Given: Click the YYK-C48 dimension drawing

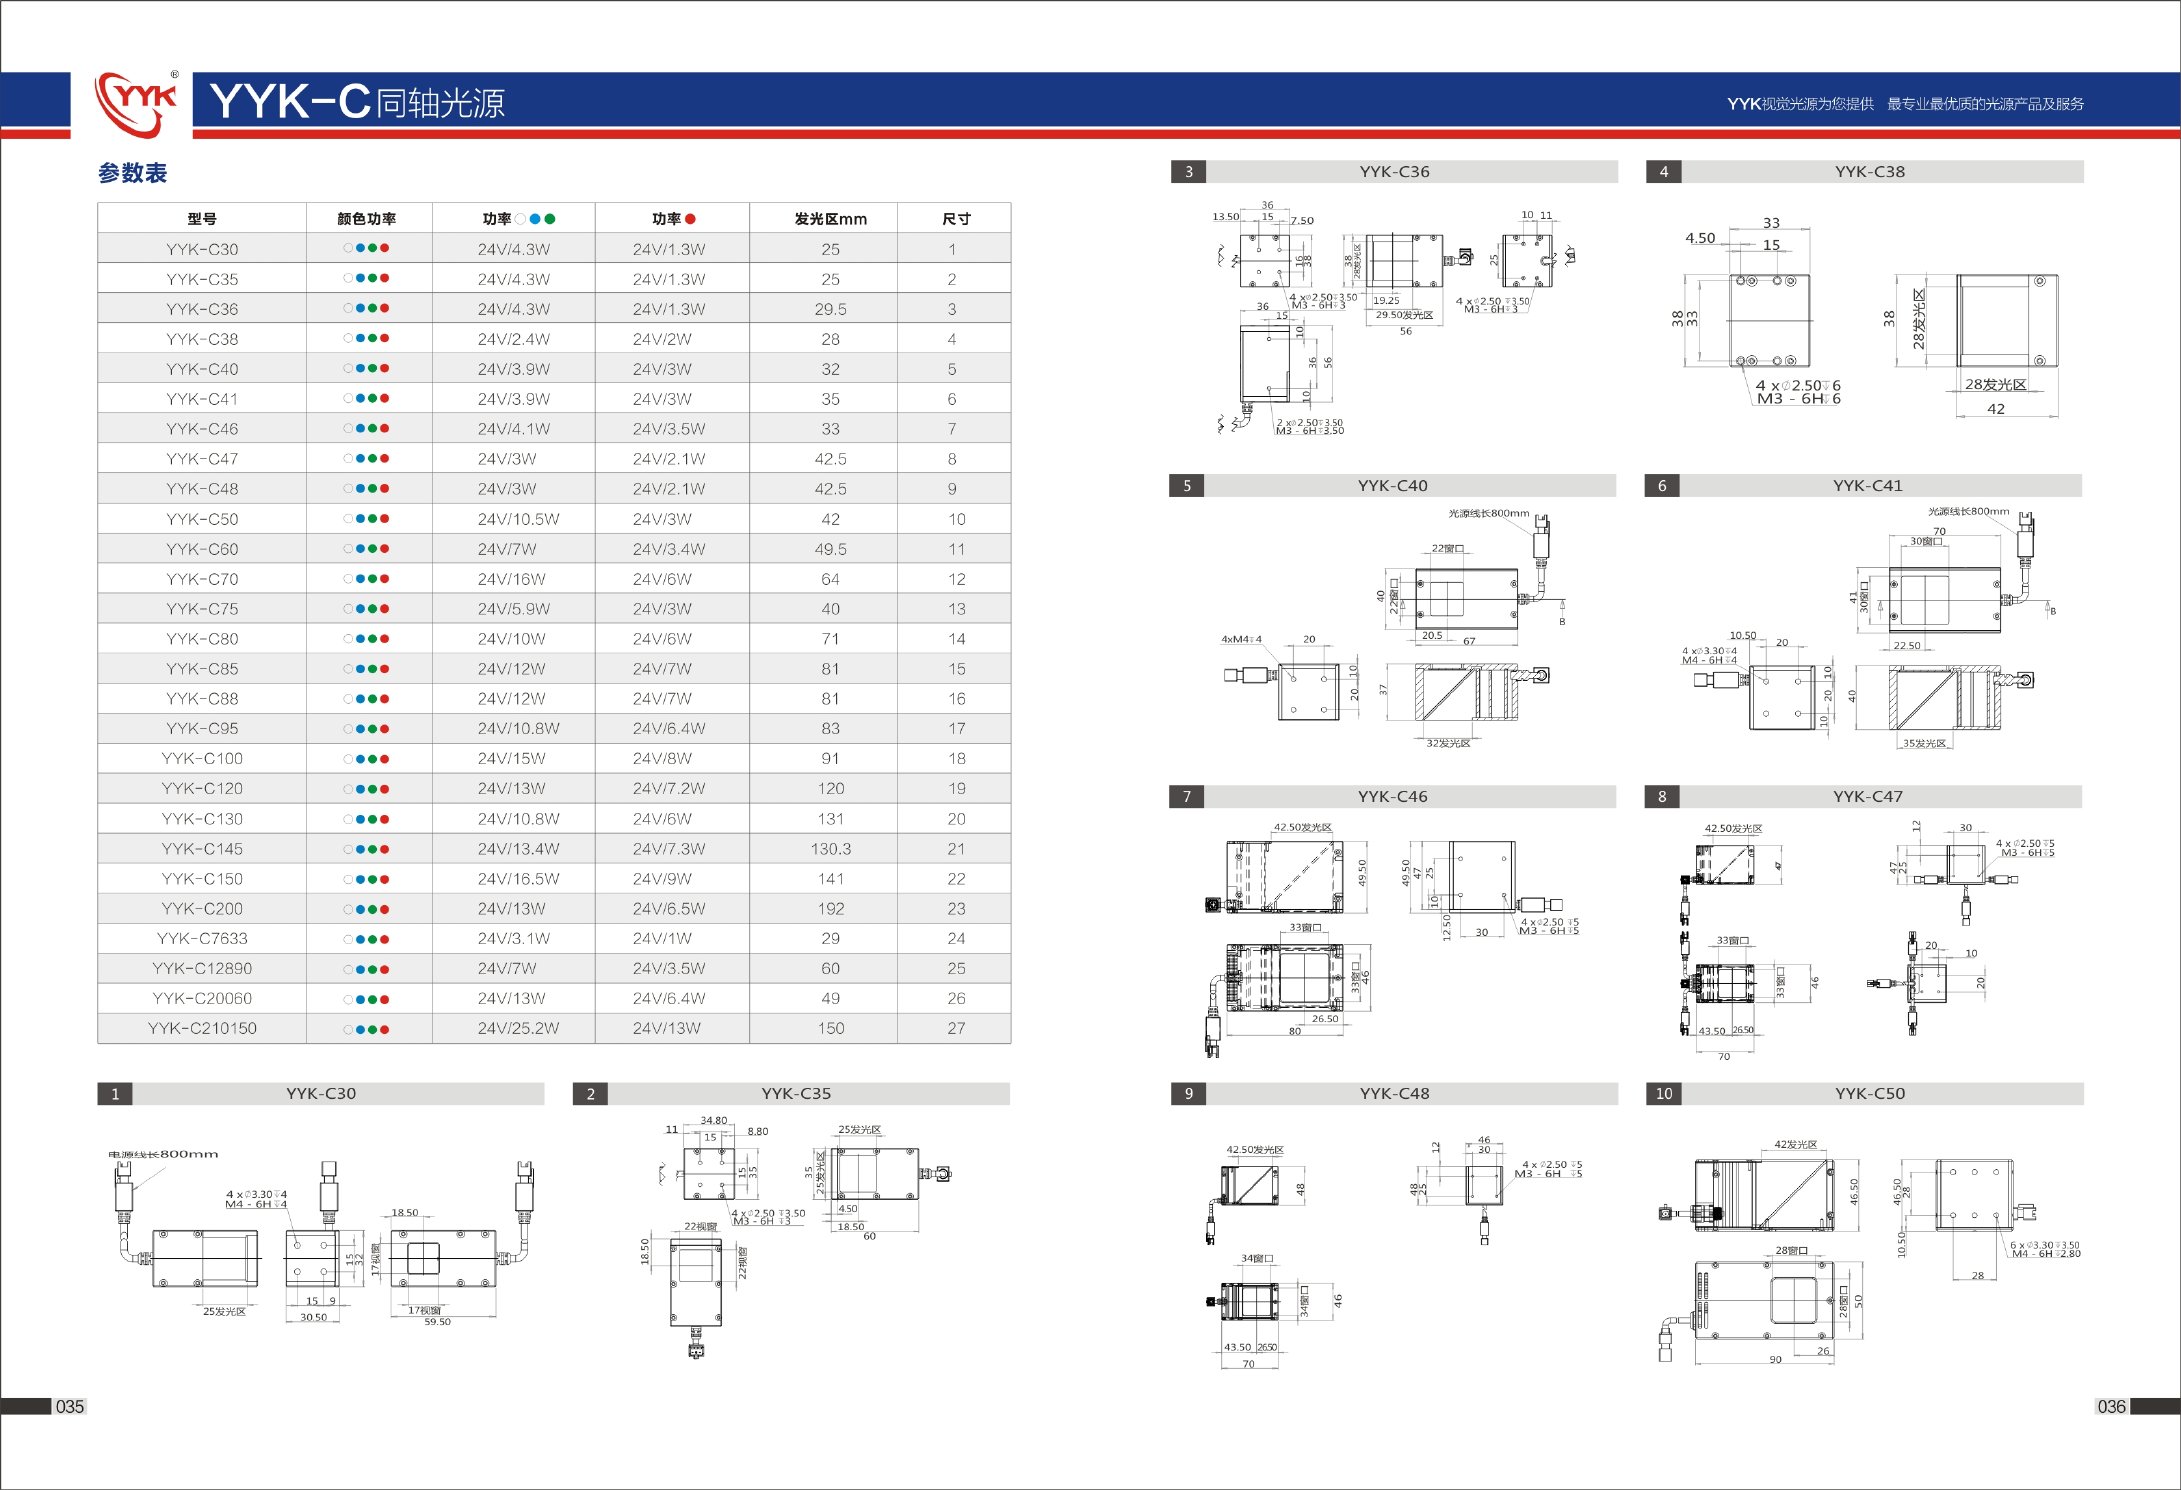Looking at the screenshot, I should tap(1395, 1250).
